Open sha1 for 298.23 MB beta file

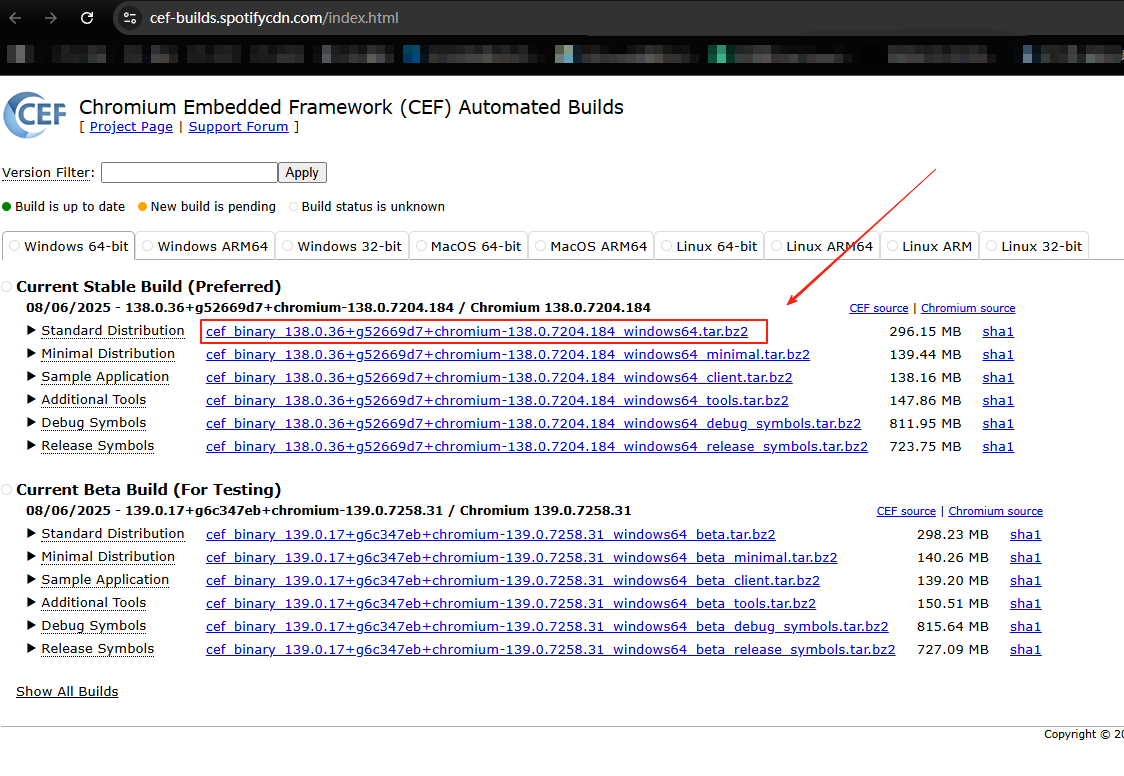point(1025,535)
